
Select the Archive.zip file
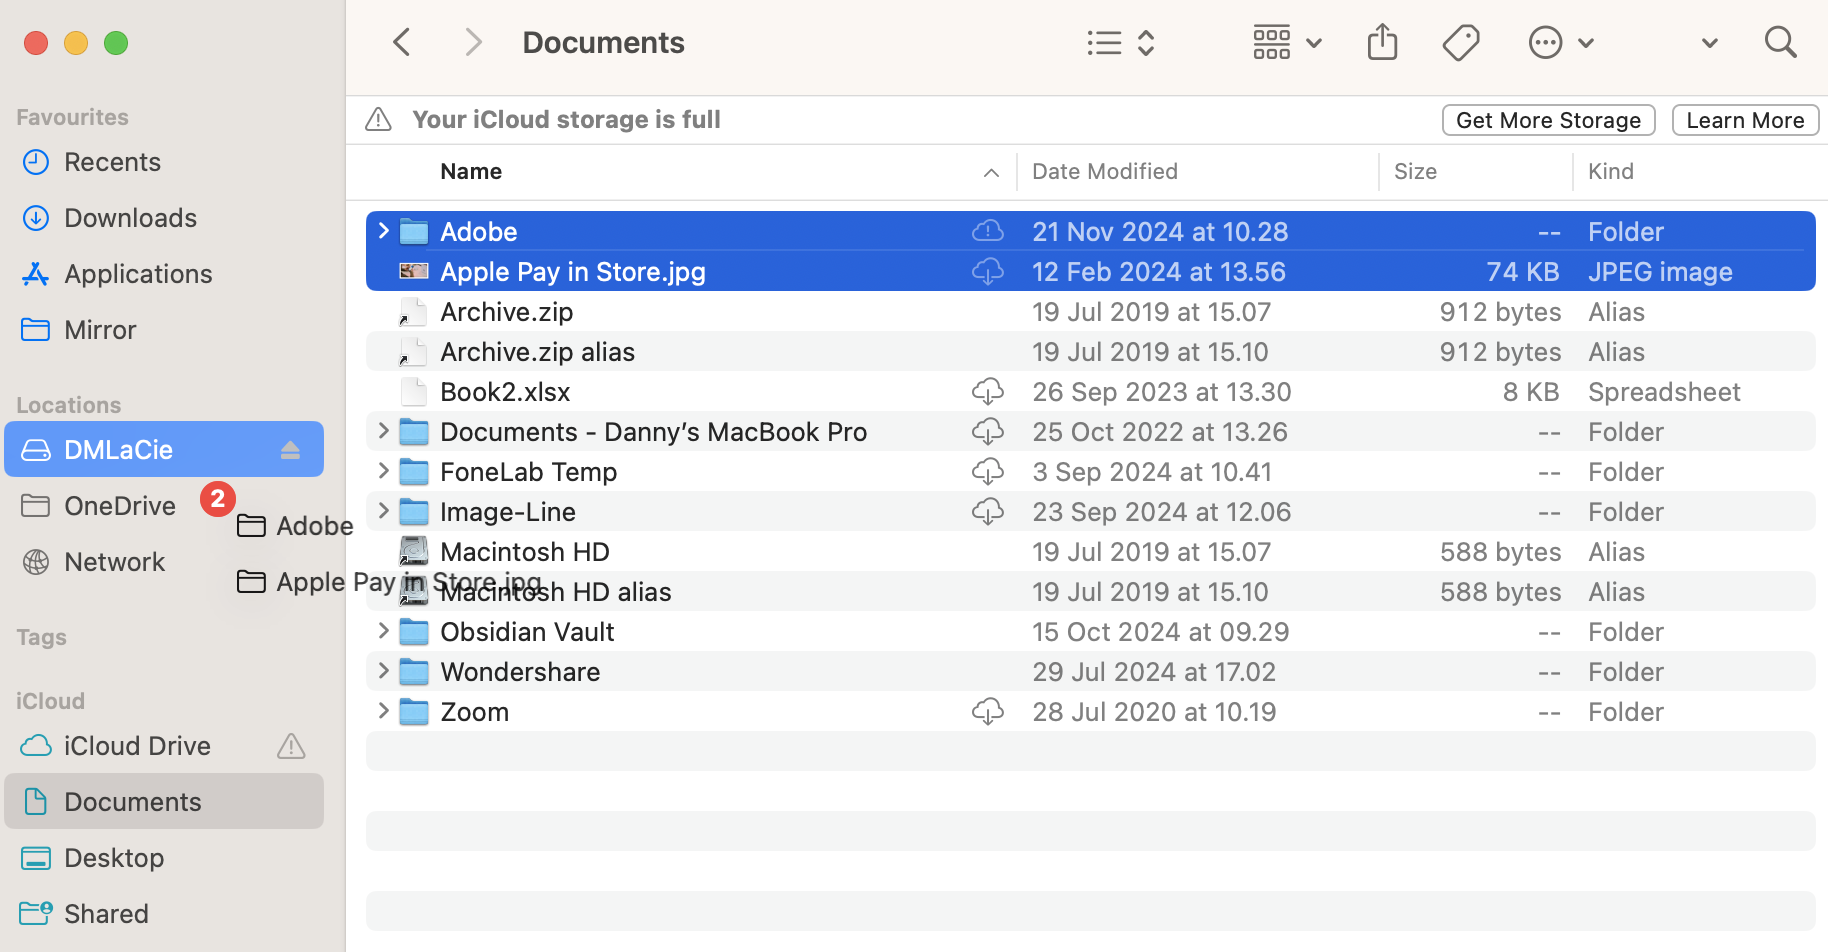(x=507, y=311)
